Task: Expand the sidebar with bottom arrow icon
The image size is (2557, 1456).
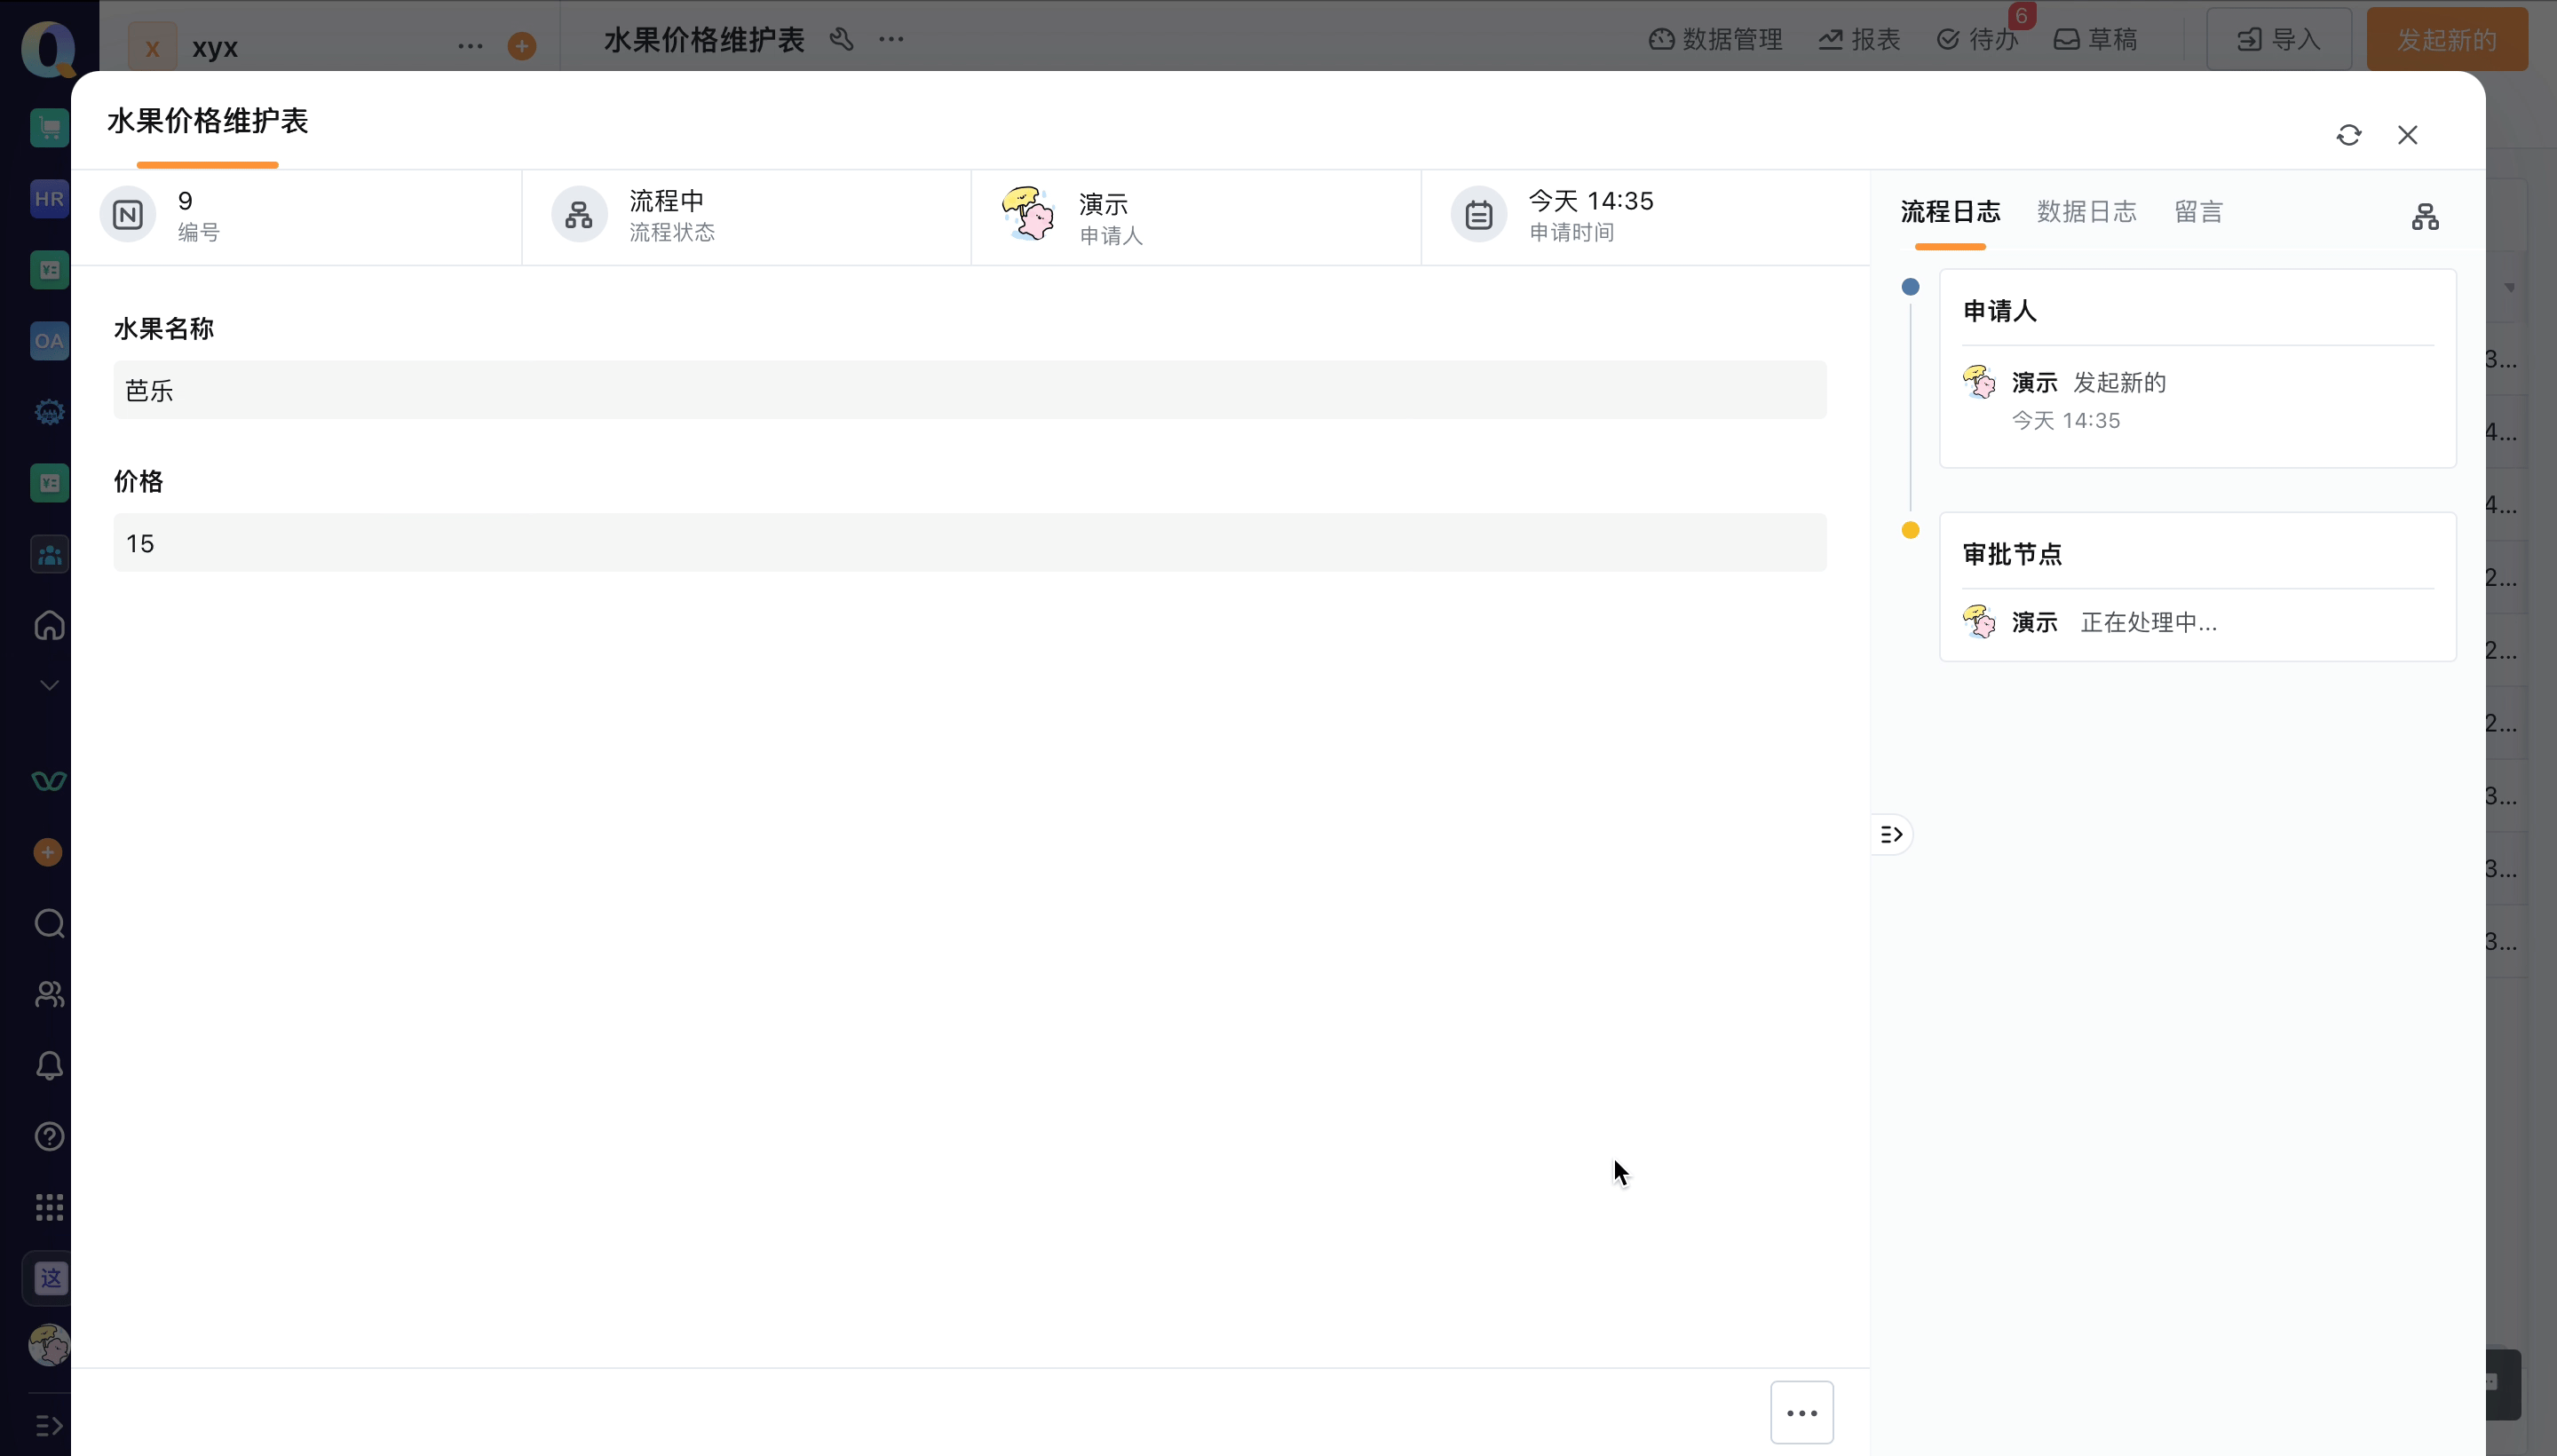Action: click(x=49, y=1425)
